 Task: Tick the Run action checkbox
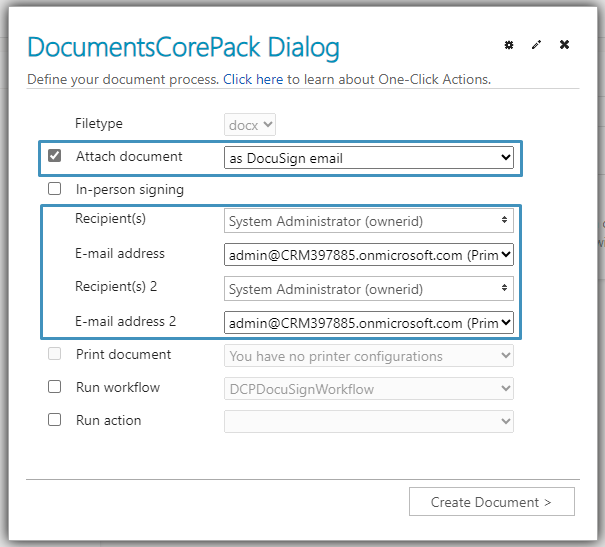click(x=54, y=420)
